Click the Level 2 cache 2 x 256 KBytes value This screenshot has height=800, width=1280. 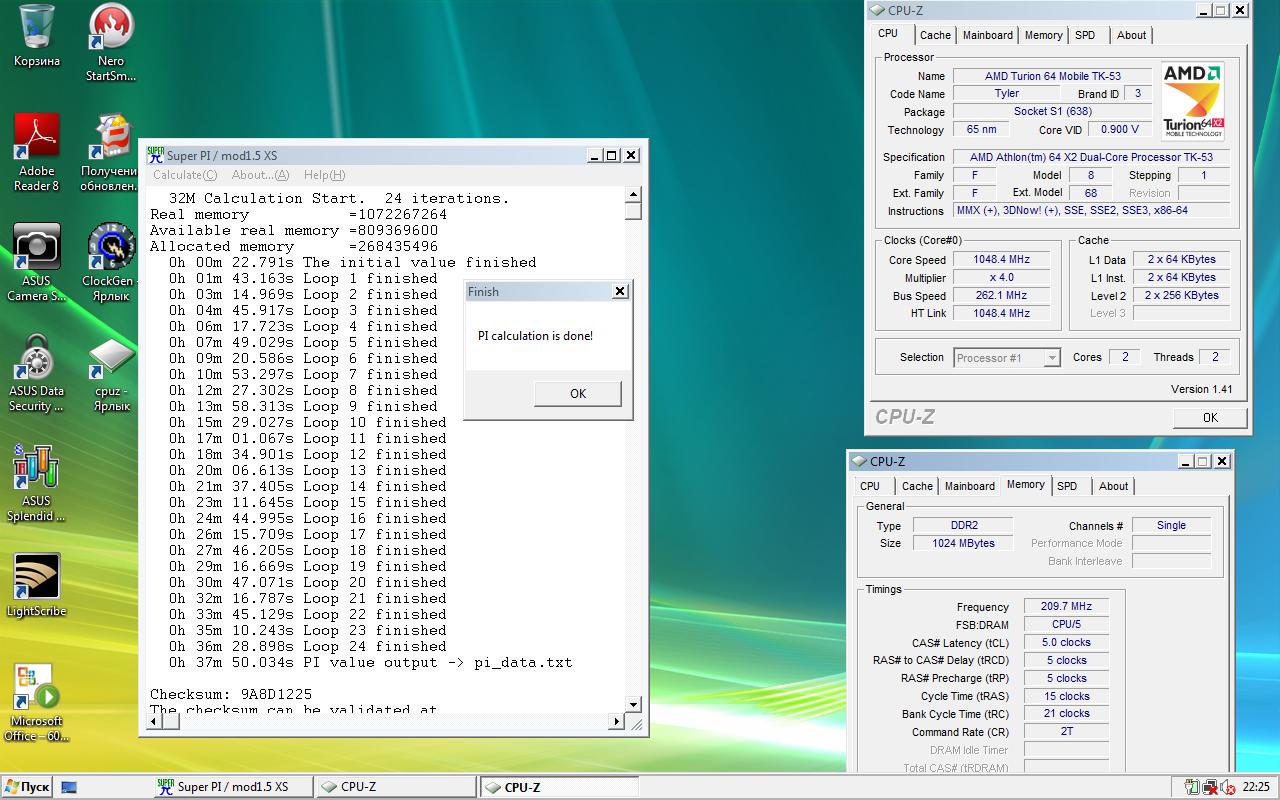[1181, 295]
